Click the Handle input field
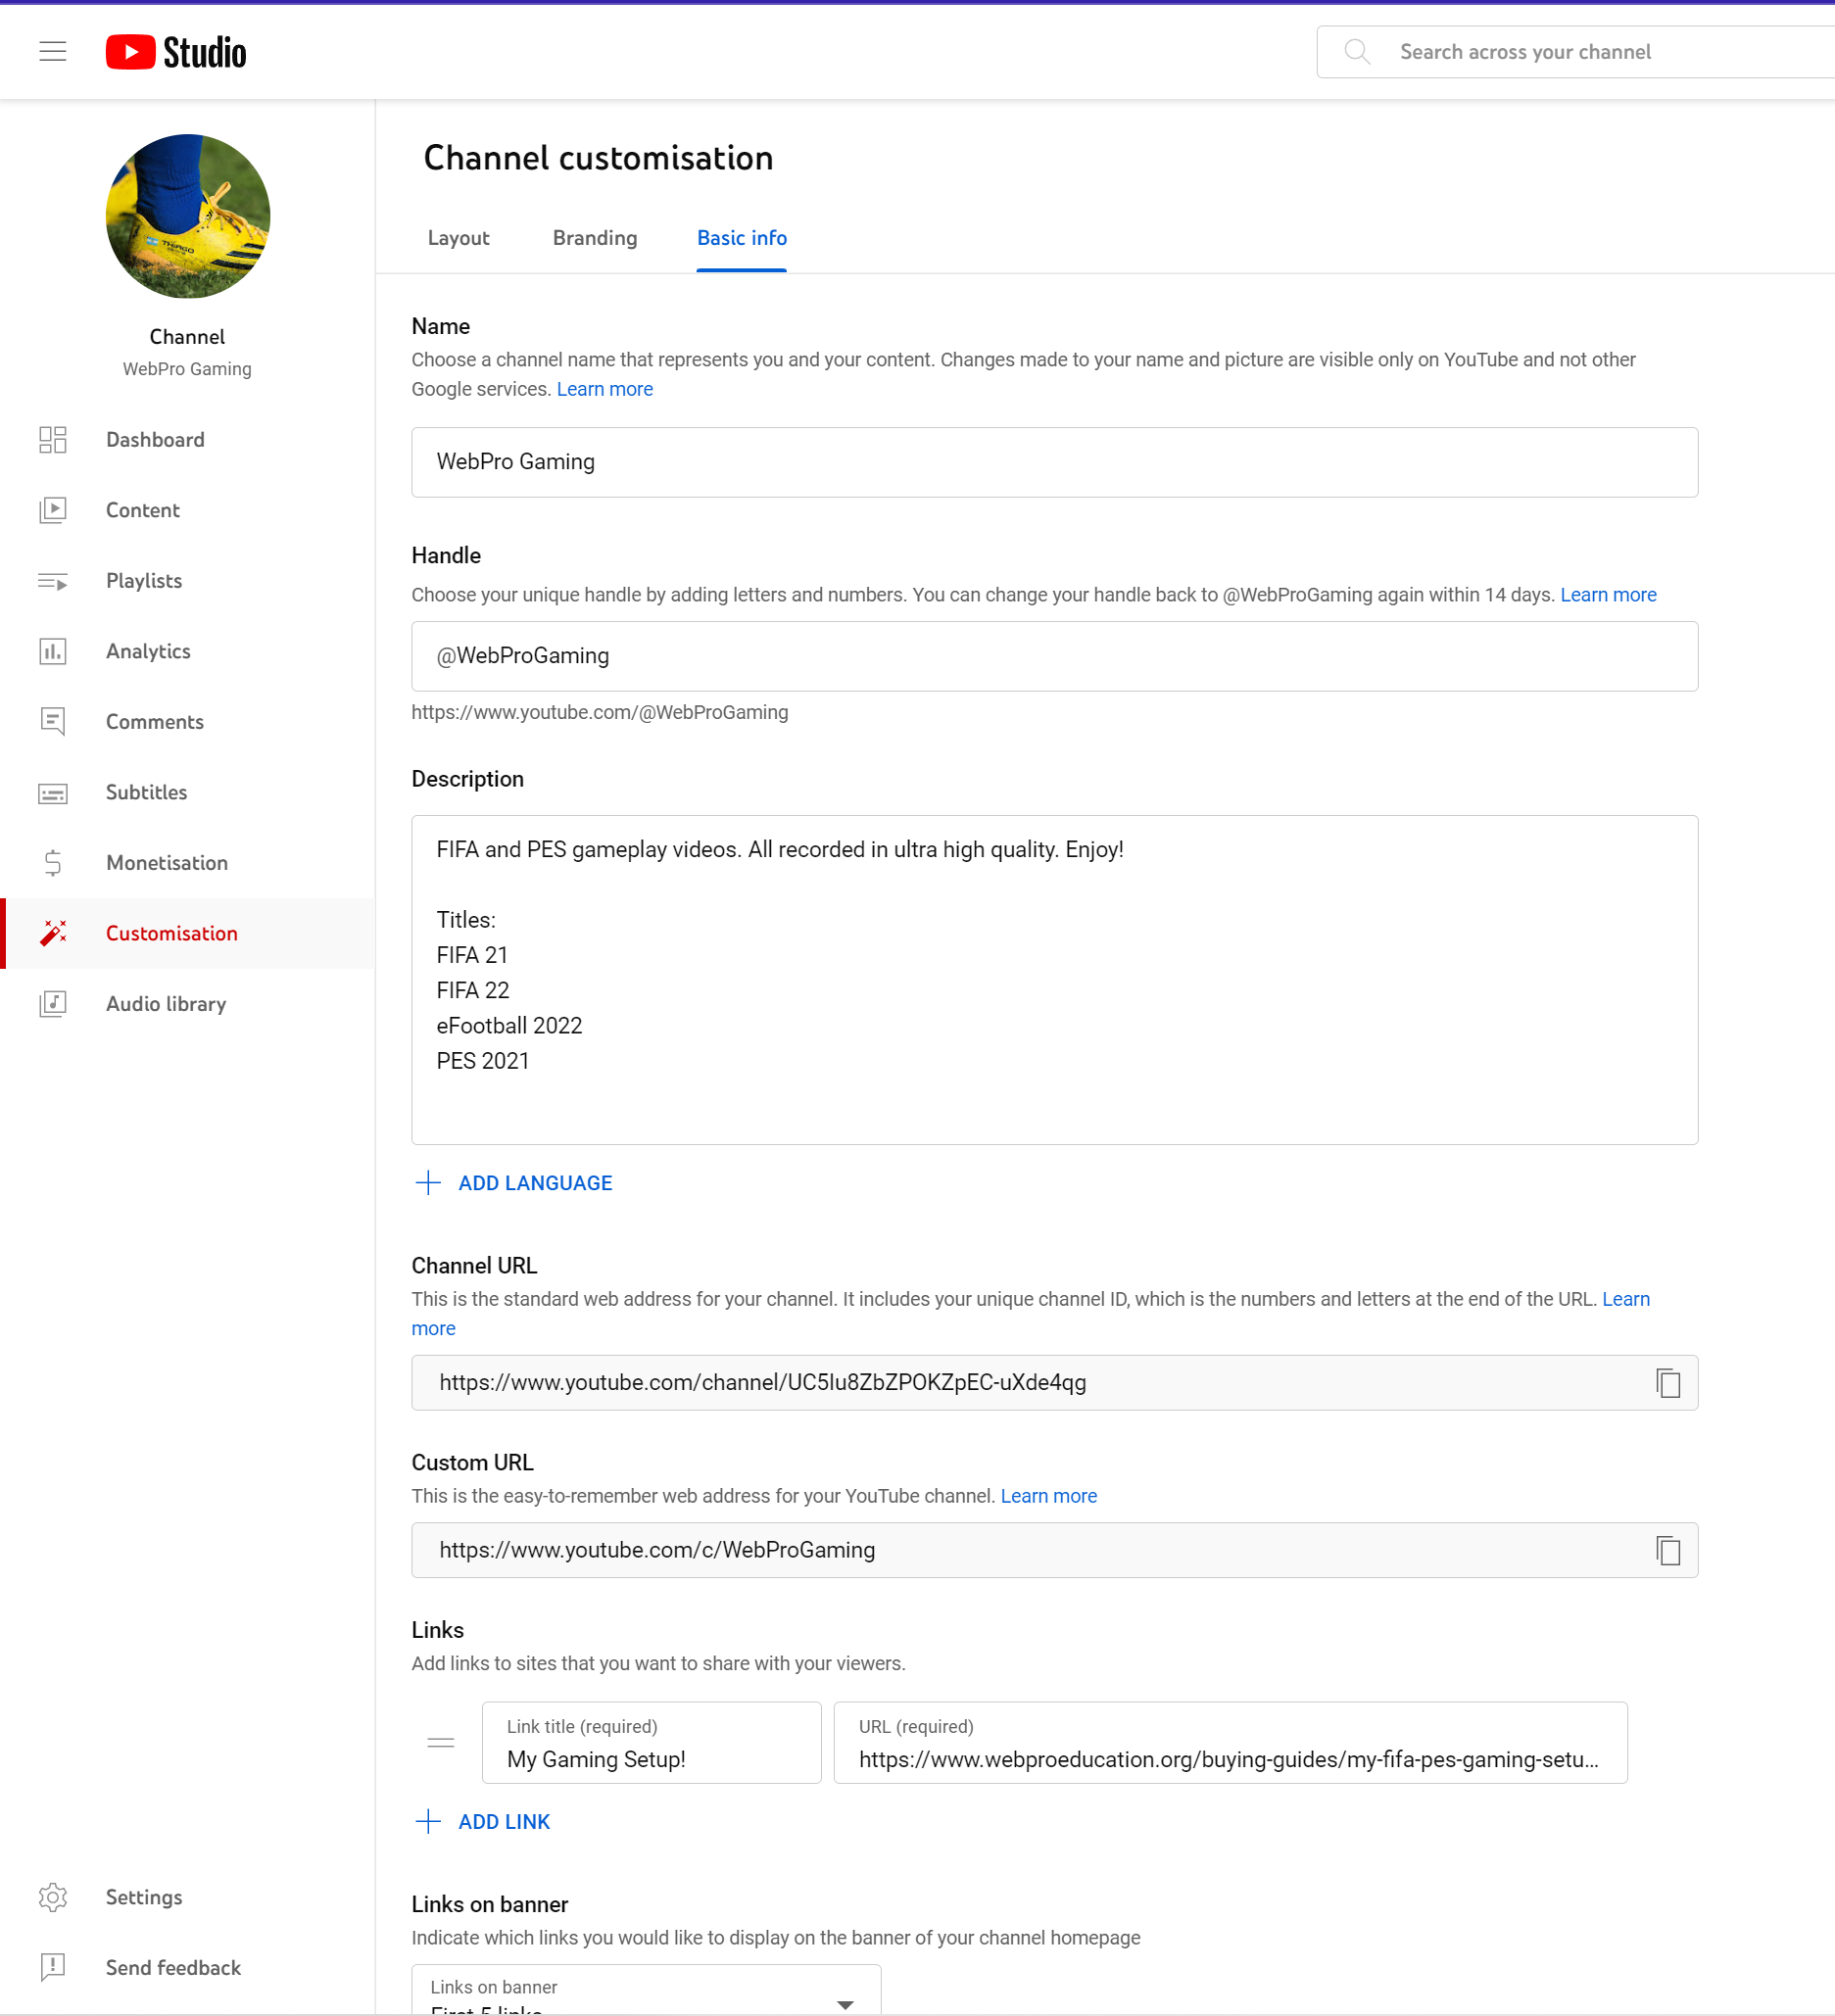Image resolution: width=1835 pixels, height=2016 pixels. [x=1054, y=656]
